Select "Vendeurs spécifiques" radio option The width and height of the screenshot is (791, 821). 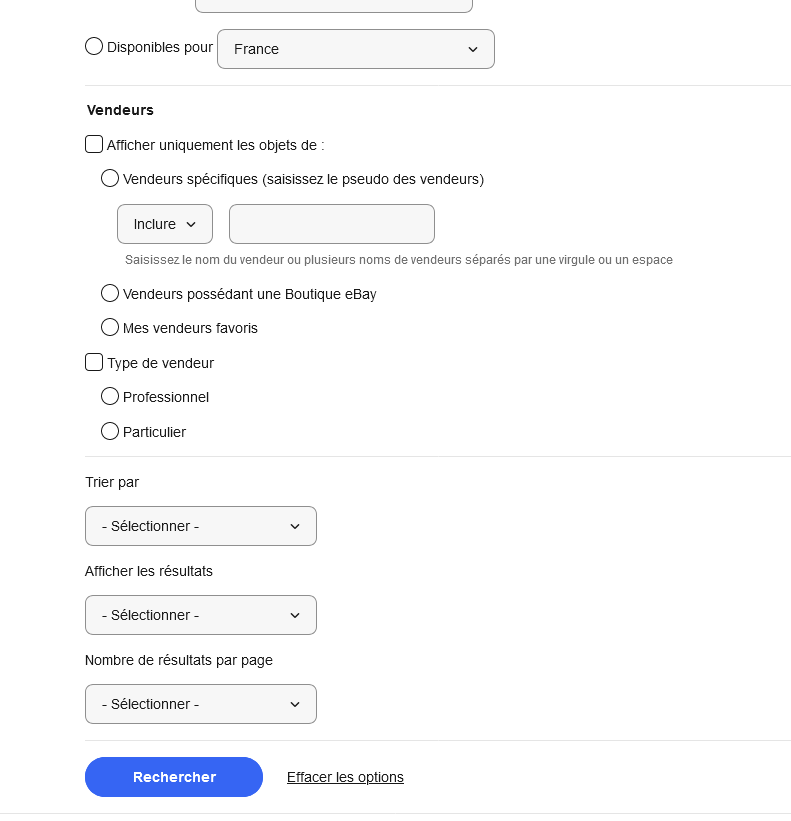tap(110, 179)
